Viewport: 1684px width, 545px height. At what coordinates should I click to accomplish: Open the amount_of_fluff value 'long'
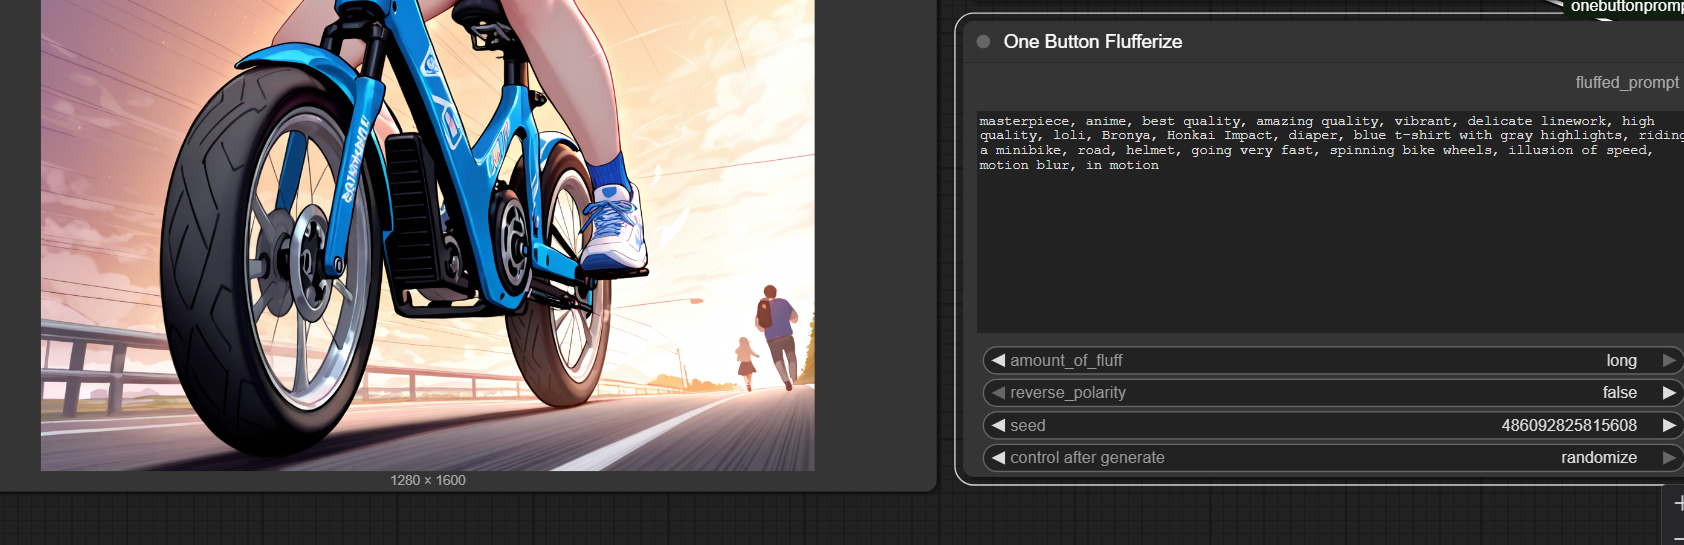click(x=1621, y=360)
